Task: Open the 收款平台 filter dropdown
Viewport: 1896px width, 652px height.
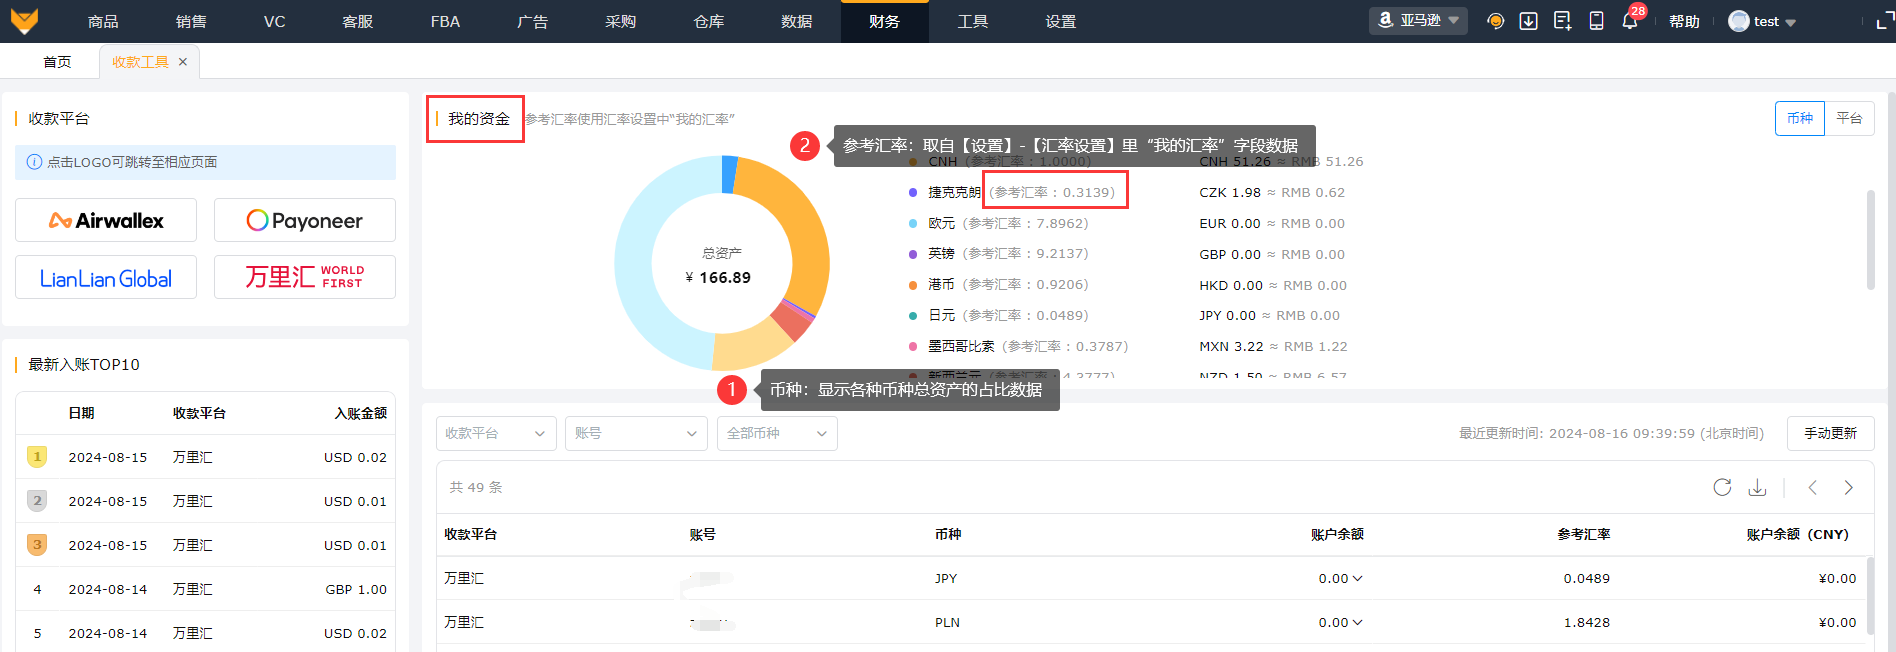Action: coord(496,433)
